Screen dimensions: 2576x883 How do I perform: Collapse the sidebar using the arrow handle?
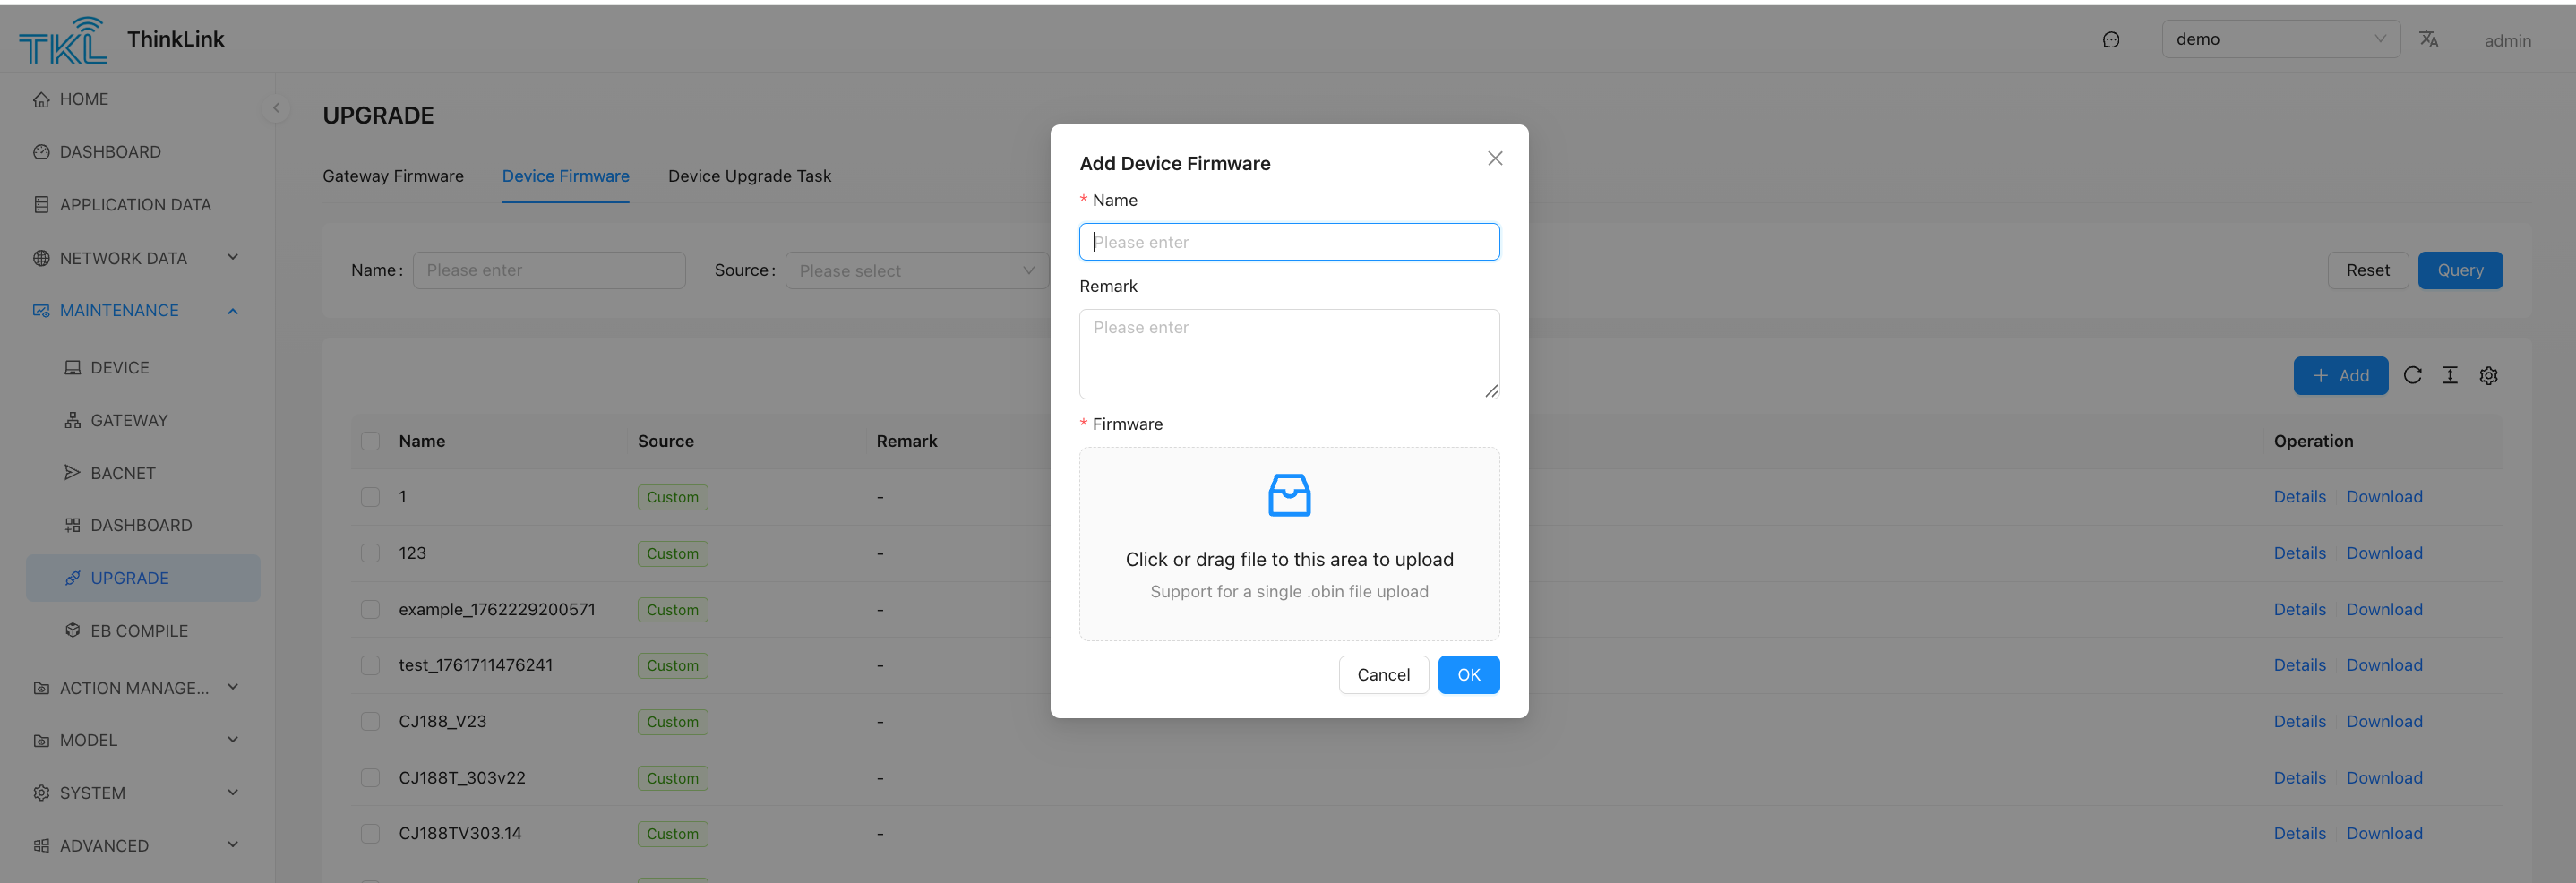(276, 108)
